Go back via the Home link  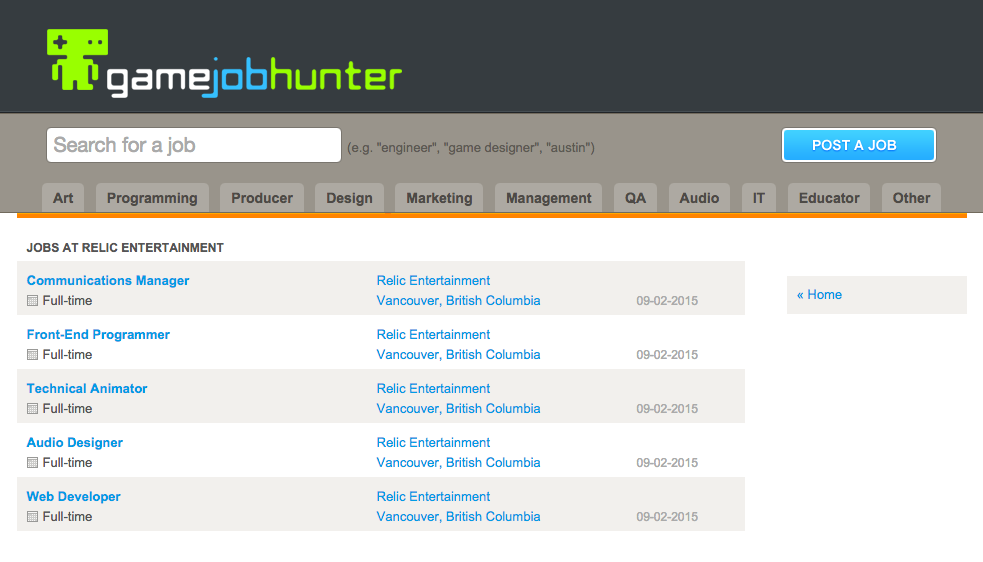[x=819, y=295]
